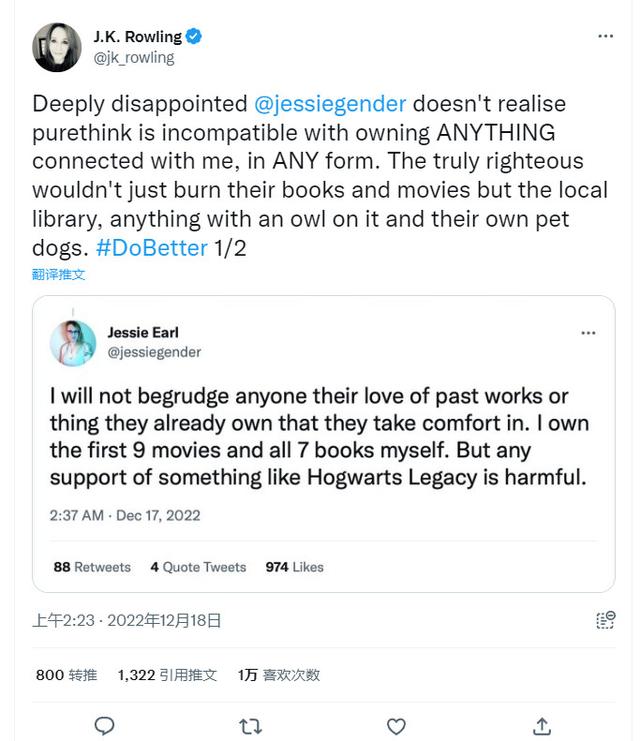Open J.K. Rowling's profile avatar
The width and height of the screenshot is (640, 741).
point(57,47)
